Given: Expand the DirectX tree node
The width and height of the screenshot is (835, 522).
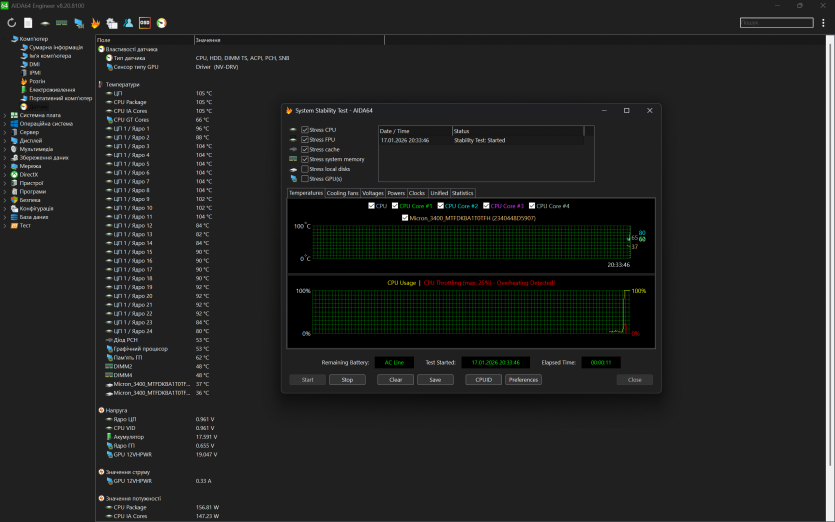Looking at the screenshot, I should [x=4, y=174].
